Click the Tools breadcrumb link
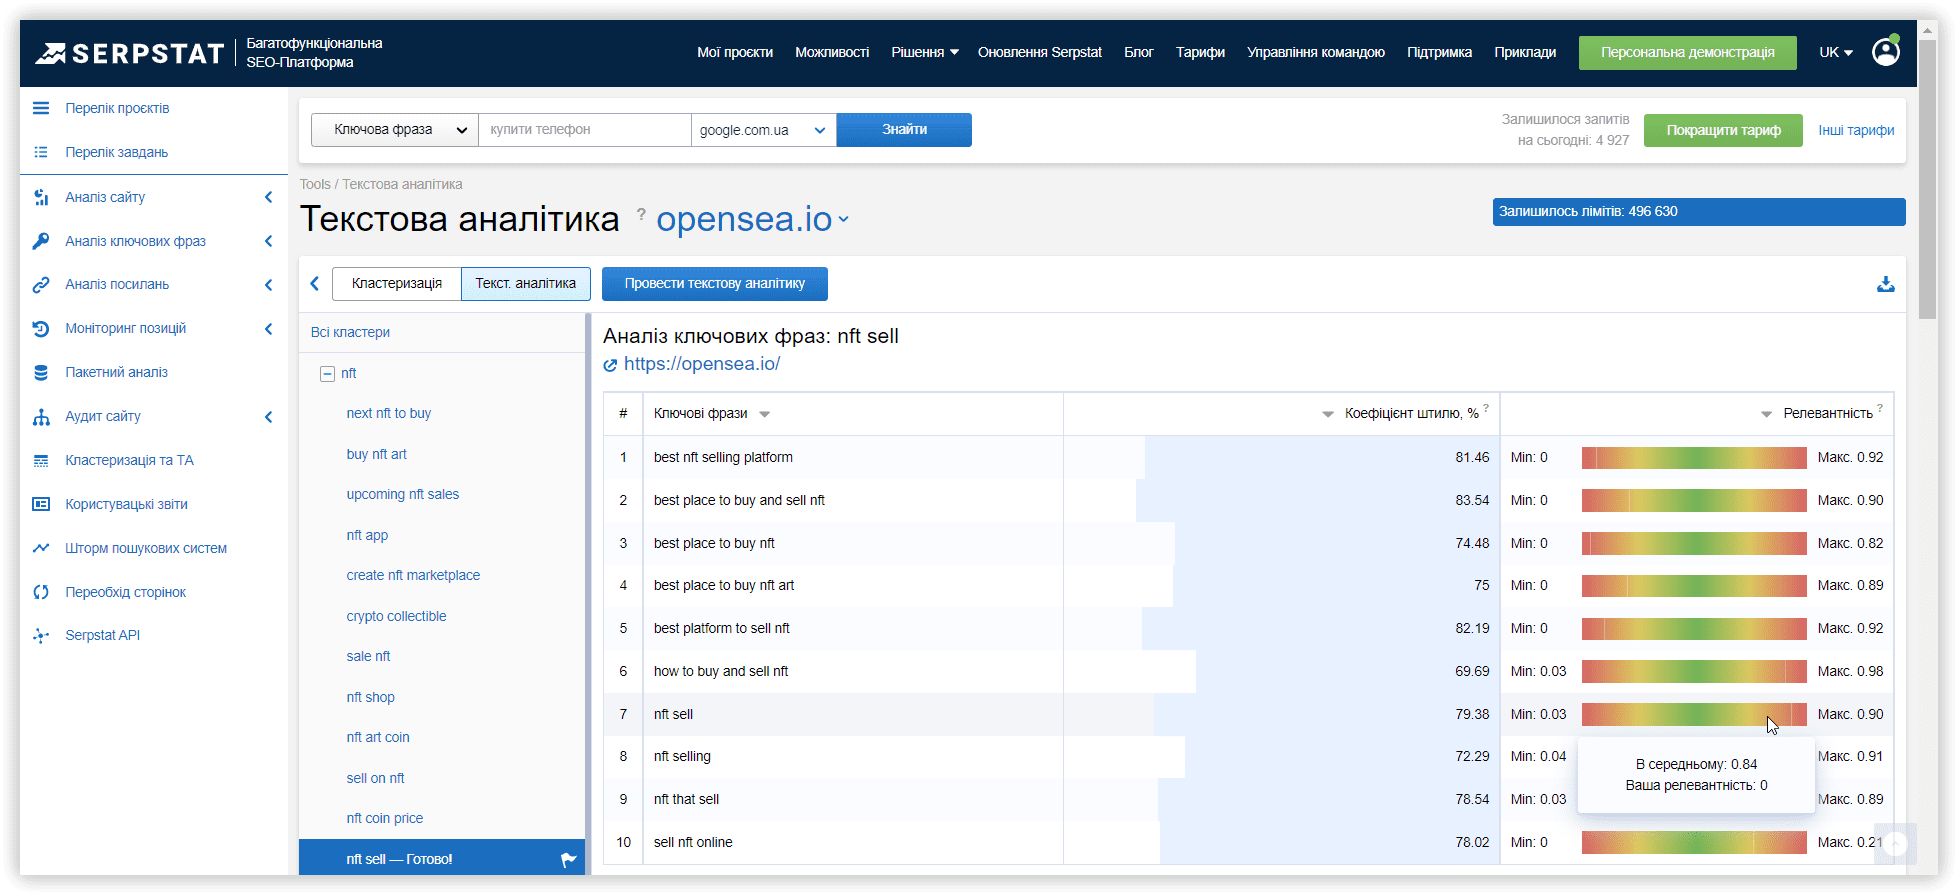This screenshot has height=895, width=1958. point(315,184)
